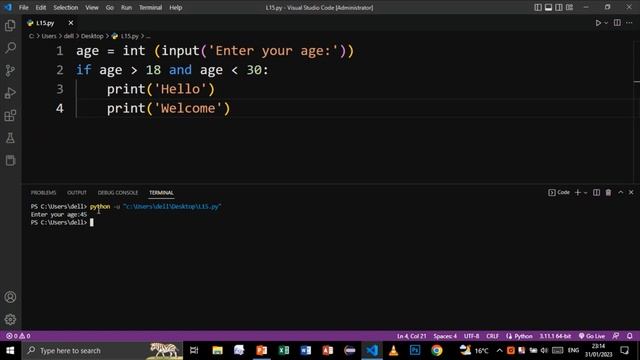Open the Edit menu
Screen dimensions: 640x360
40,7
